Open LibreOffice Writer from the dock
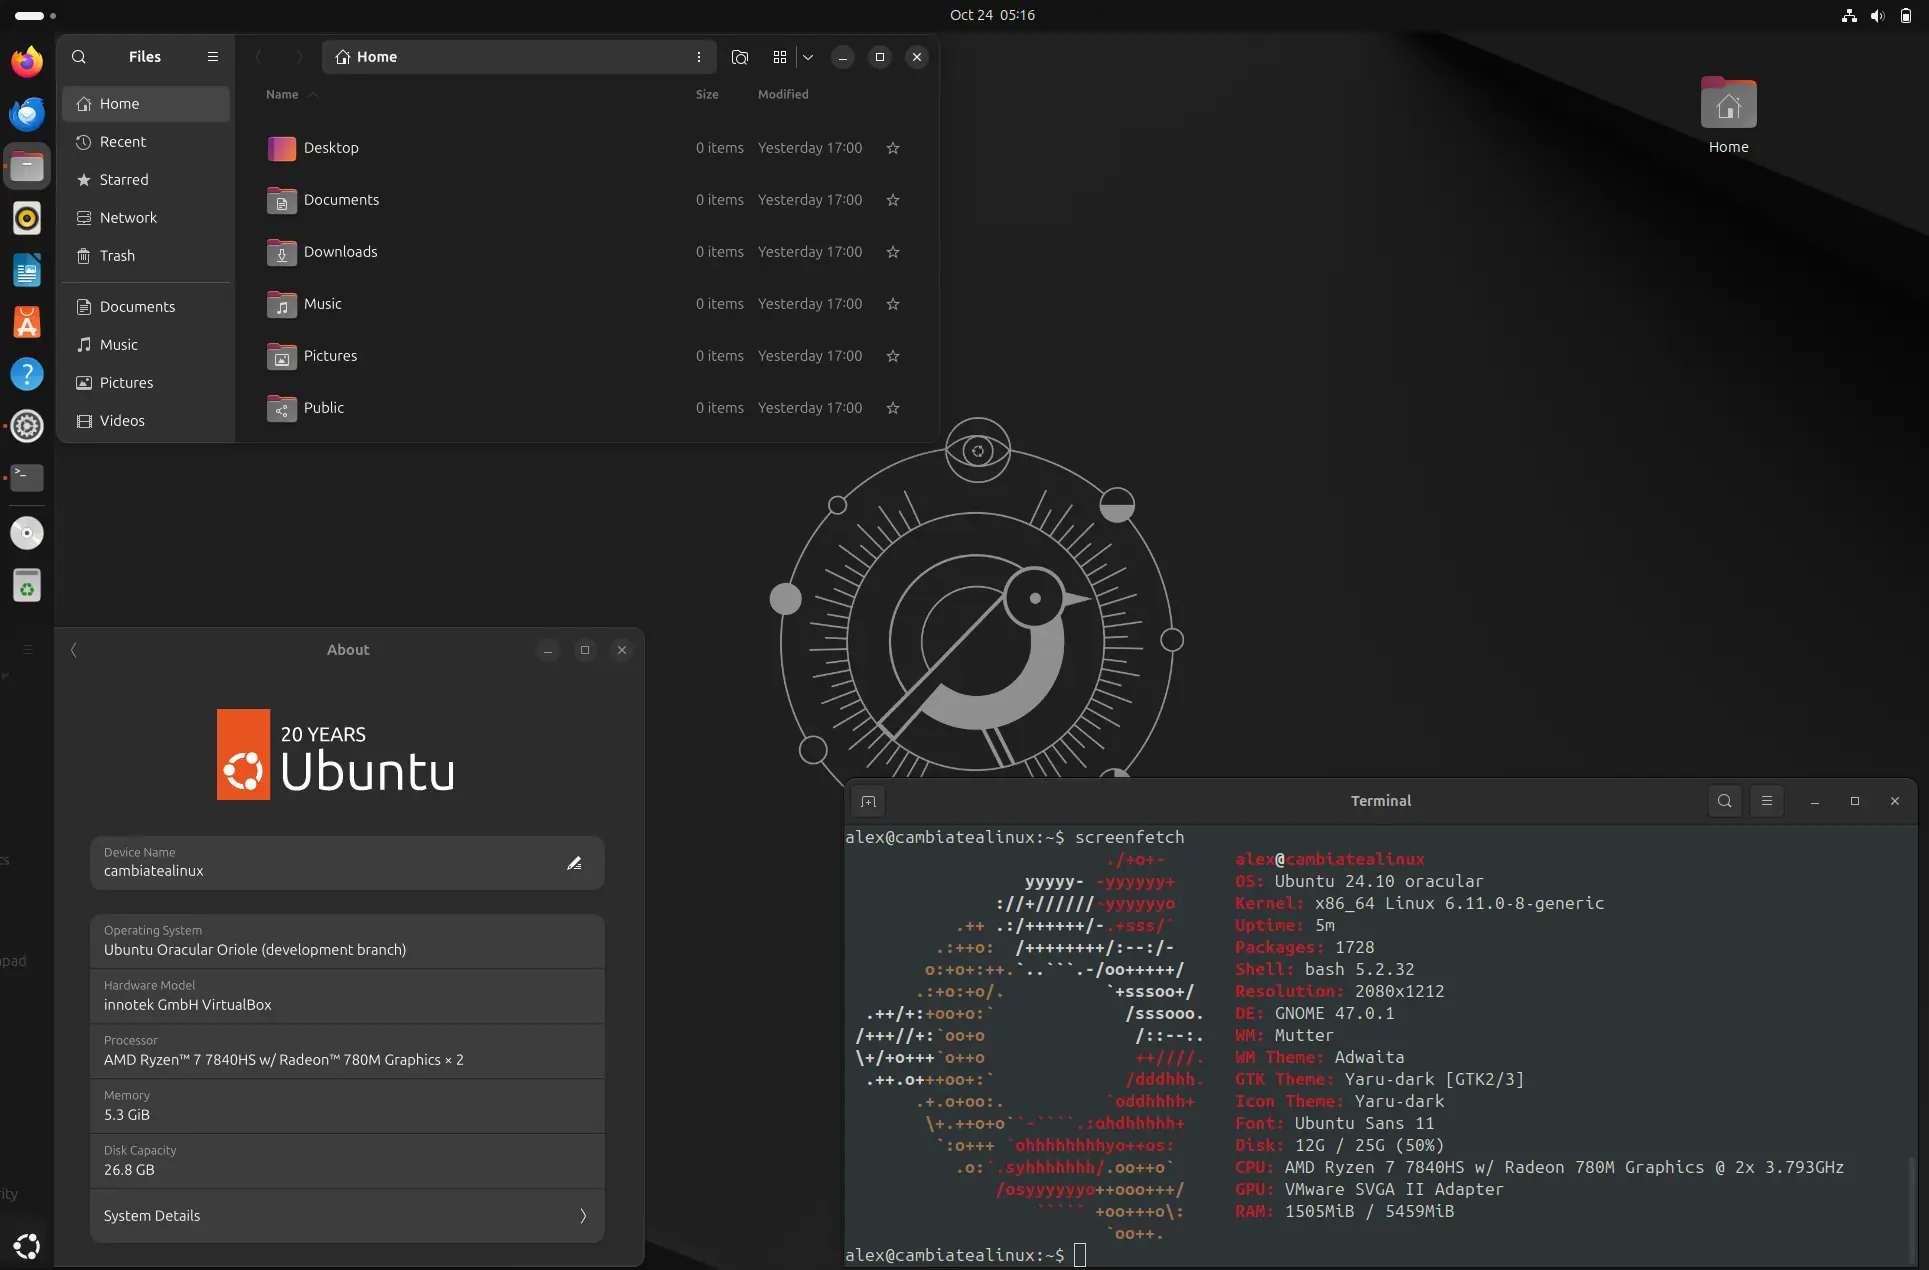Image resolution: width=1929 pixels, height=1270 pixels. (27, 270)
